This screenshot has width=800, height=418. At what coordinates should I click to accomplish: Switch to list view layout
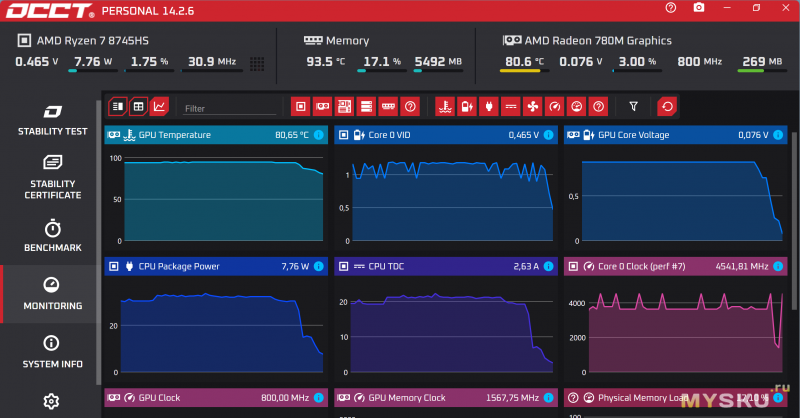click(117, 107)
